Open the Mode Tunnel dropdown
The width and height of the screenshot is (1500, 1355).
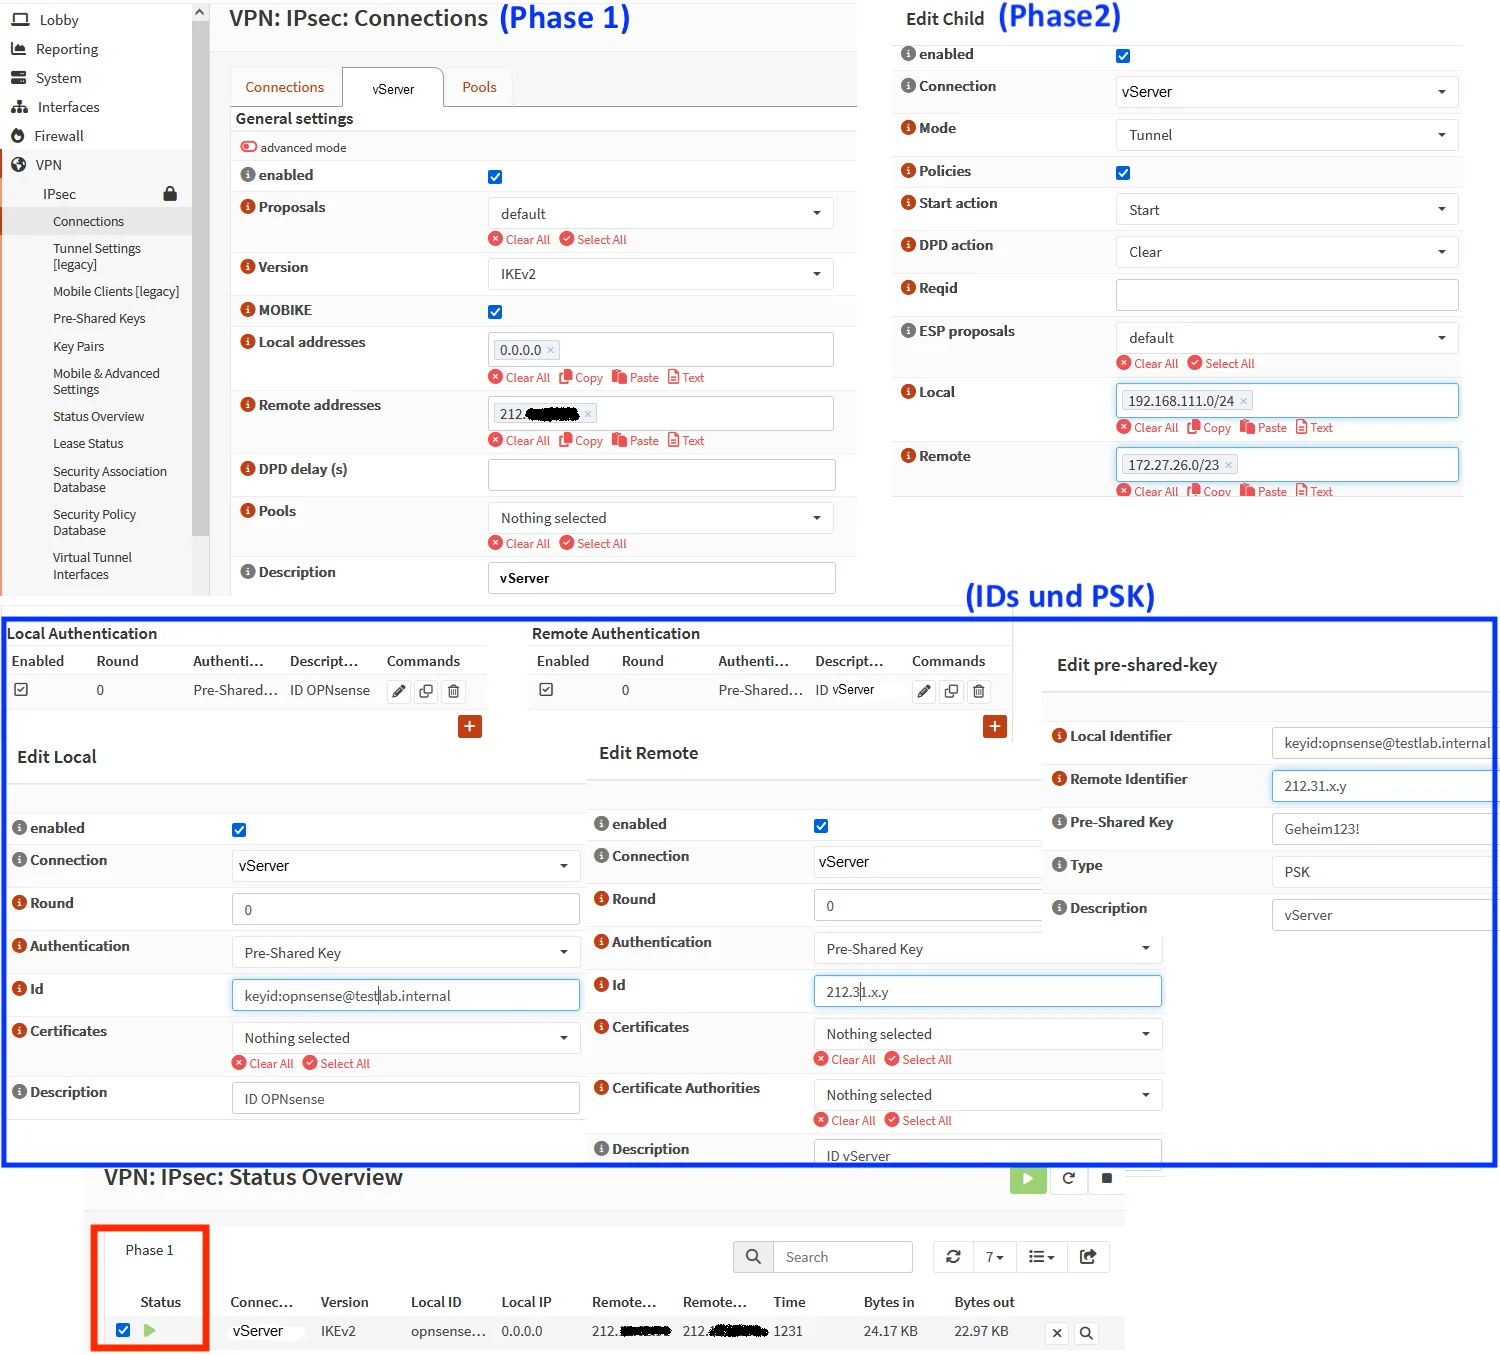[x=1287, y=135]
